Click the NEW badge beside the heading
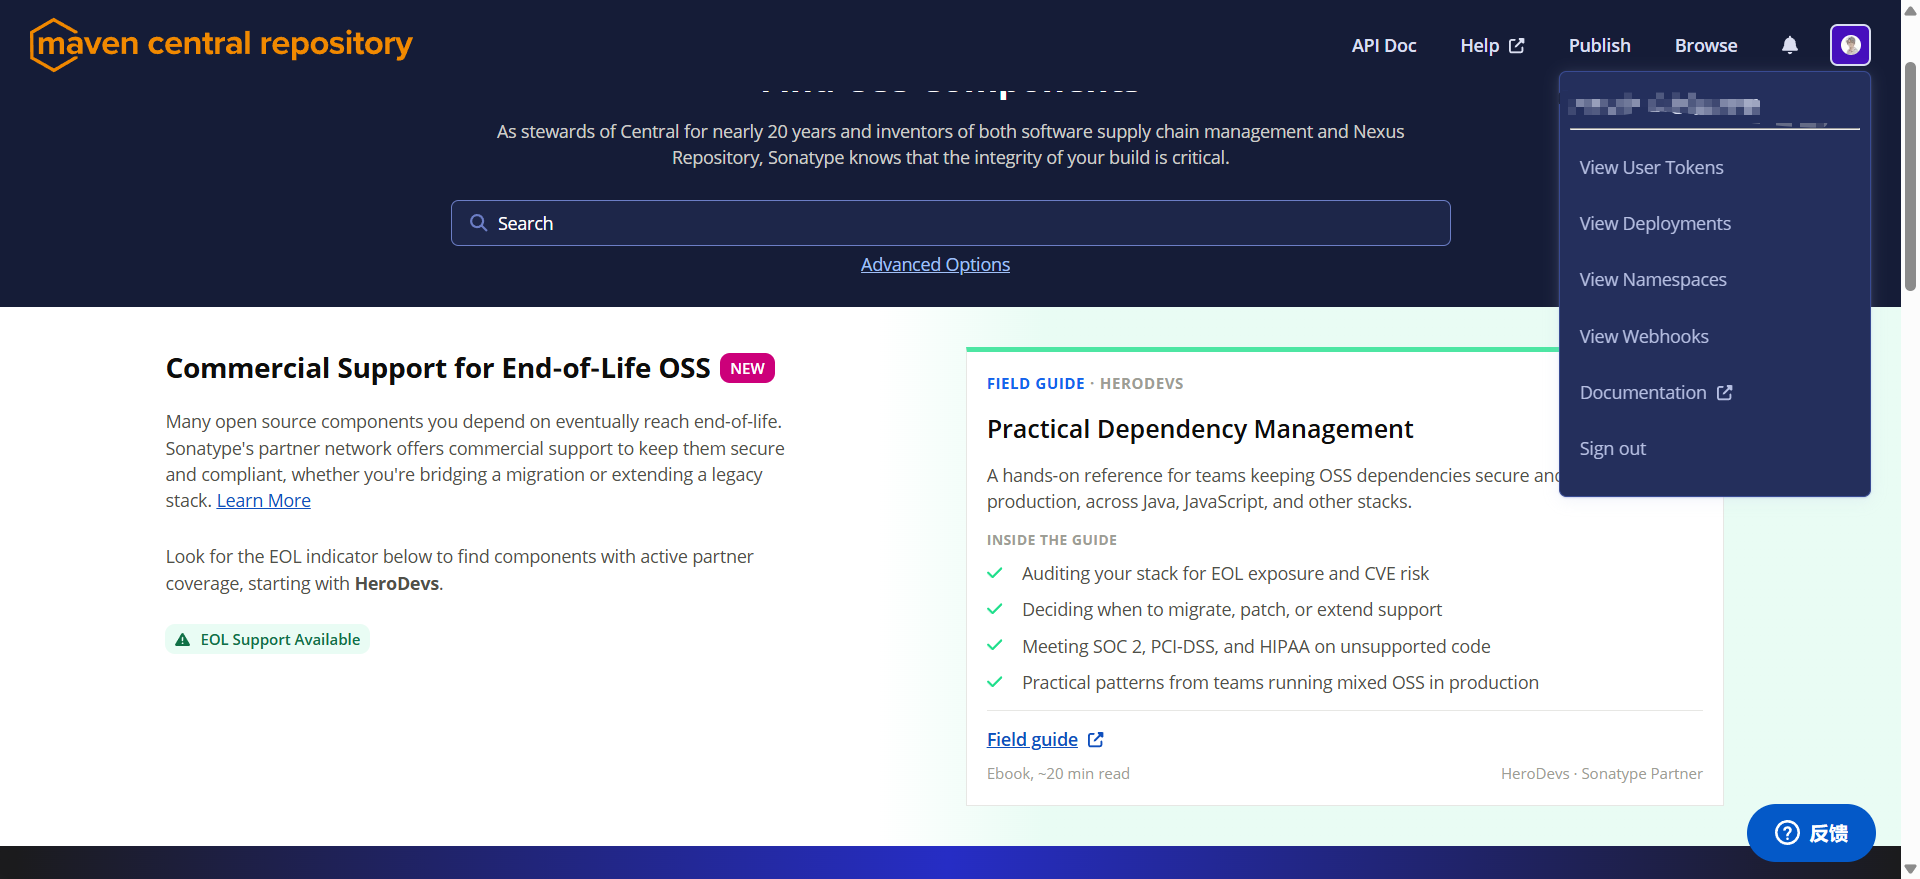Viewport: 1920px width, 879px height. click(747, 369)
